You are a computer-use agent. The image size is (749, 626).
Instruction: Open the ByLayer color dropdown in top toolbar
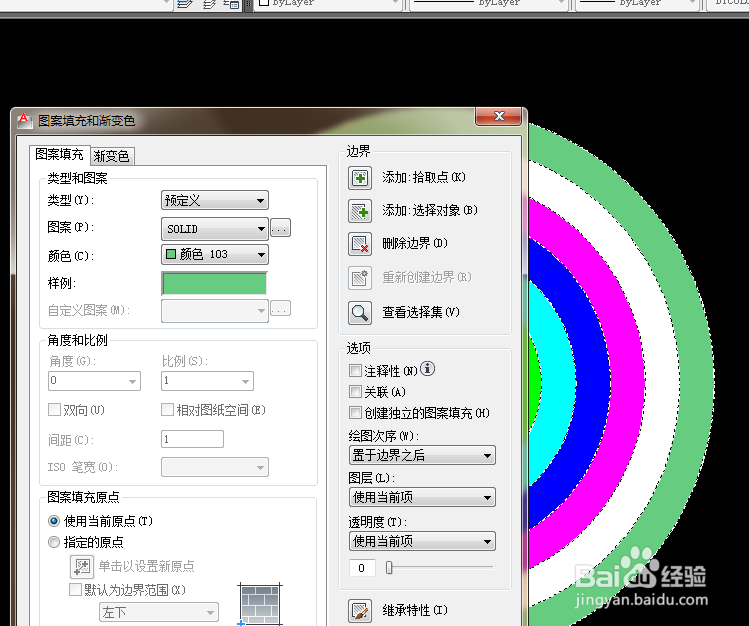(x=328, y=3)
